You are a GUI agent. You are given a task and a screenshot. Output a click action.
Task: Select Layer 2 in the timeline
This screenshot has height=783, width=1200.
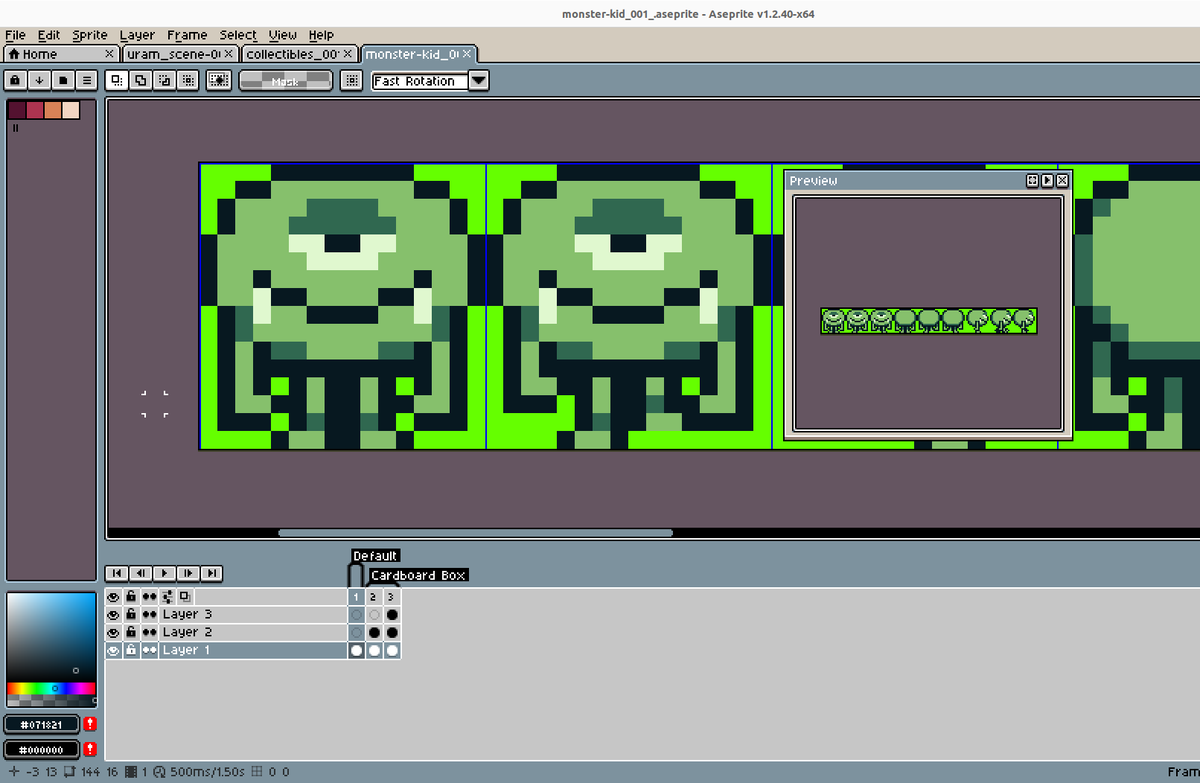(x=253, y=633)
